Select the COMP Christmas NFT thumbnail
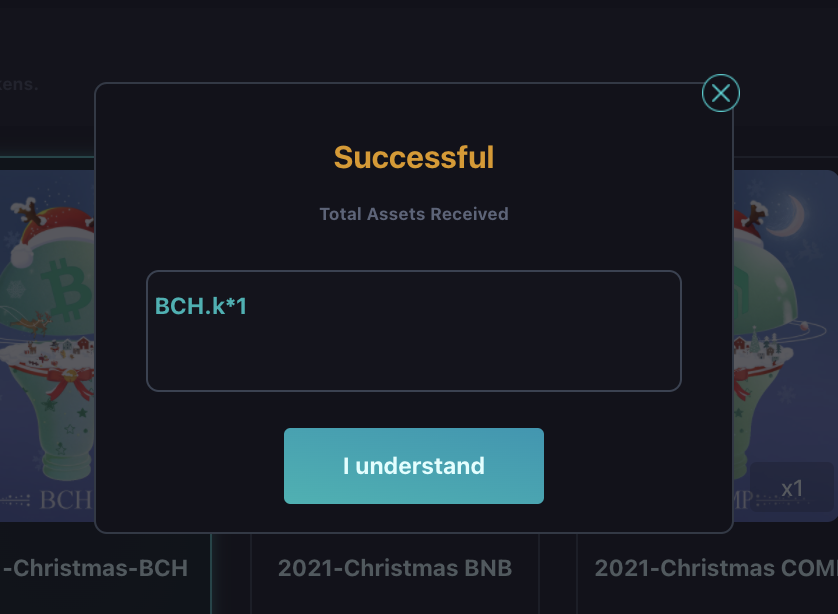The image size is (838, 614). 785,346
